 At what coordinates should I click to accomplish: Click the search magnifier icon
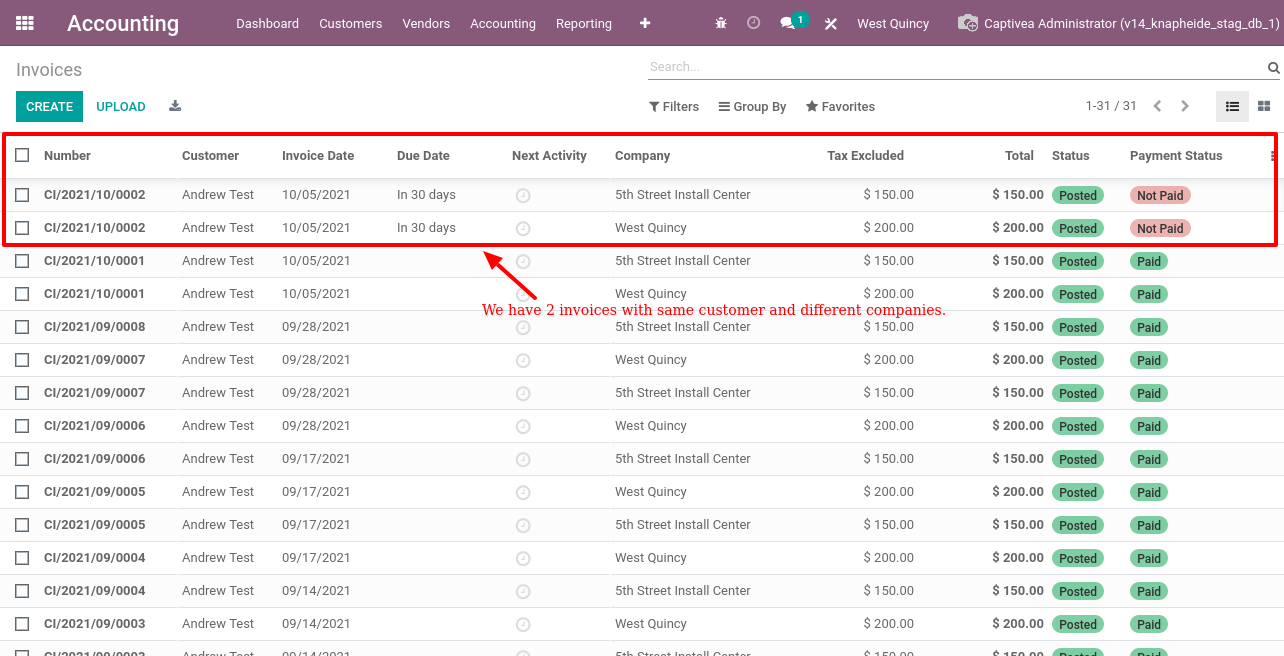tap(1274, 68)
